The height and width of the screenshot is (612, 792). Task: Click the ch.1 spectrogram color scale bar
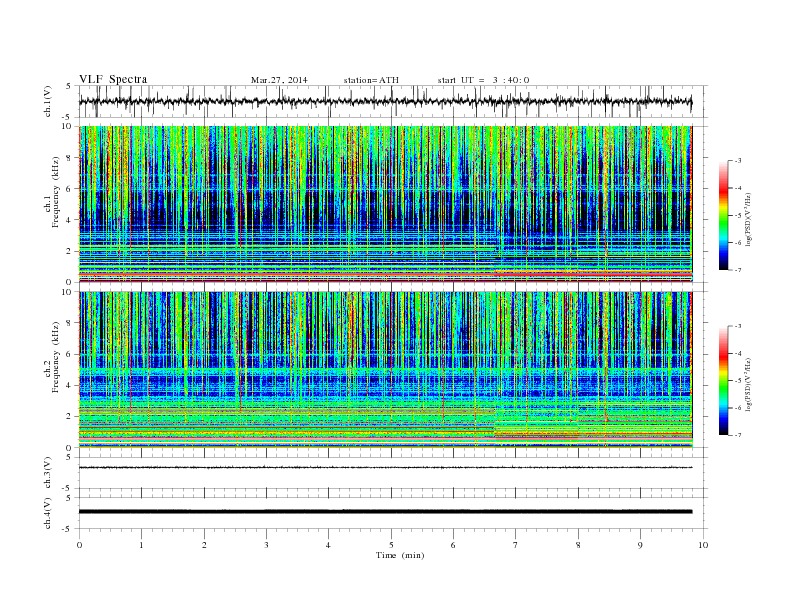click(723, 215)
